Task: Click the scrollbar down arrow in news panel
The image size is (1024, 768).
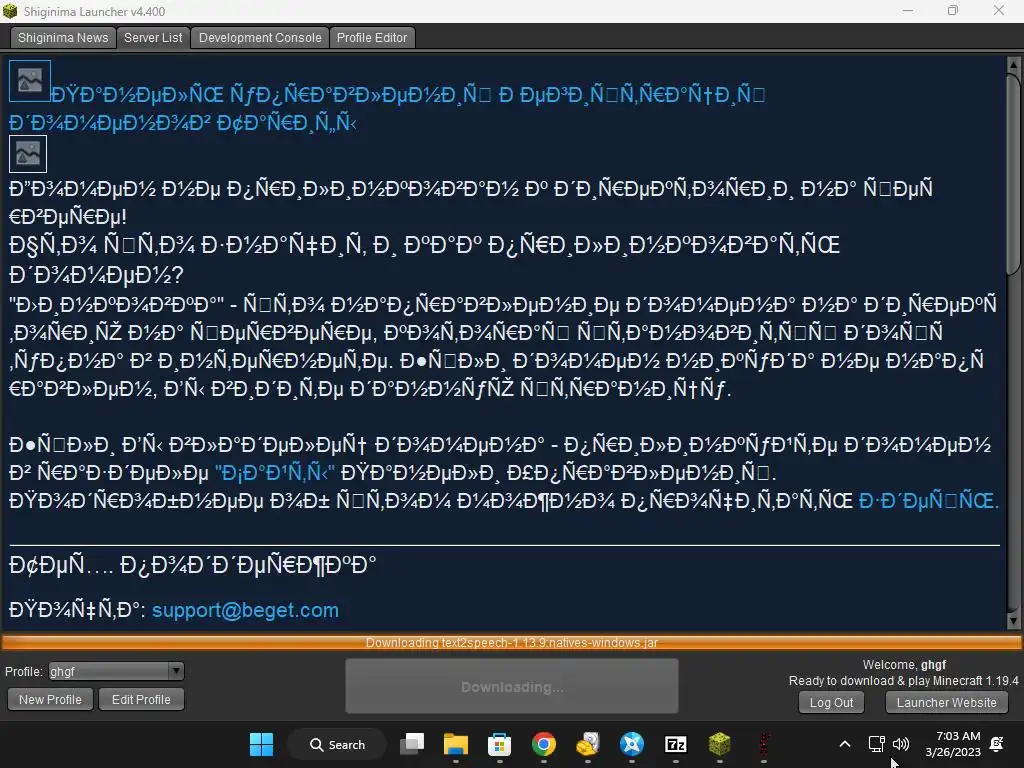Action: click(x=1014, y=621)
